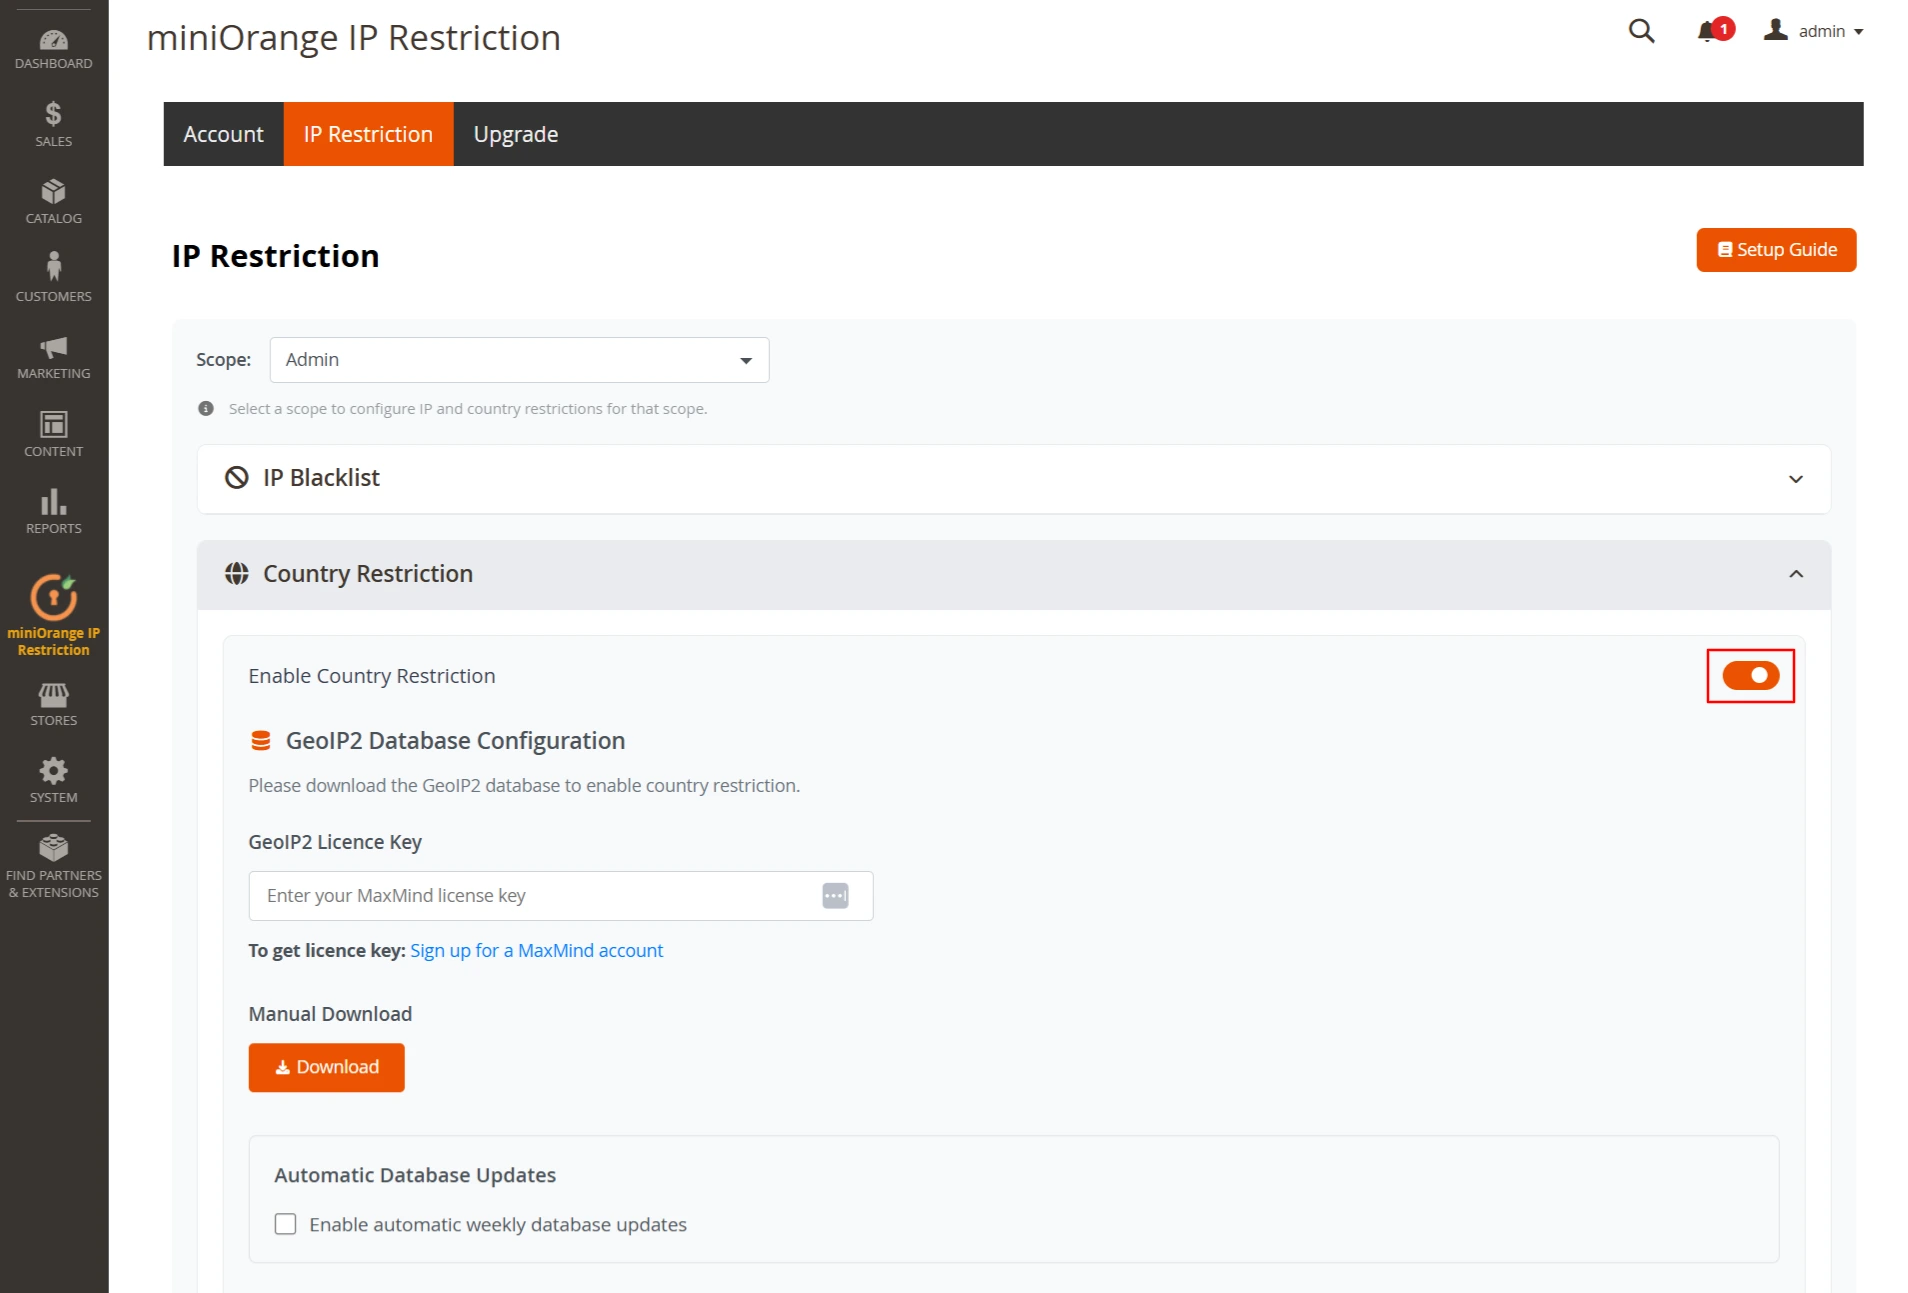Disable the Enable Country Restriction toggle
The image size is (1908, 1293).
click(1750, 675)
